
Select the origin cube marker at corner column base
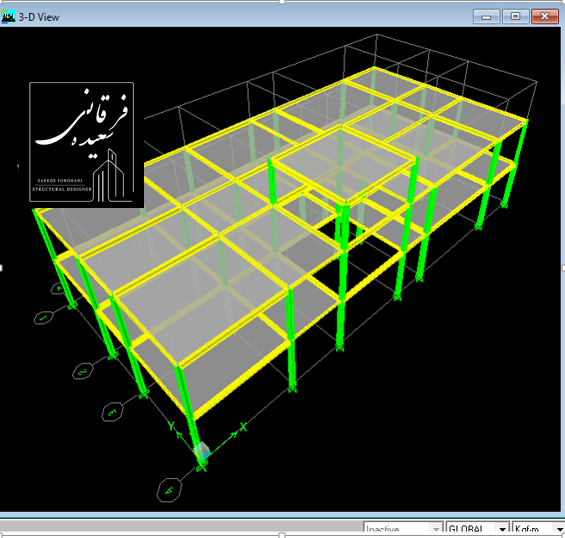point(202,450)
